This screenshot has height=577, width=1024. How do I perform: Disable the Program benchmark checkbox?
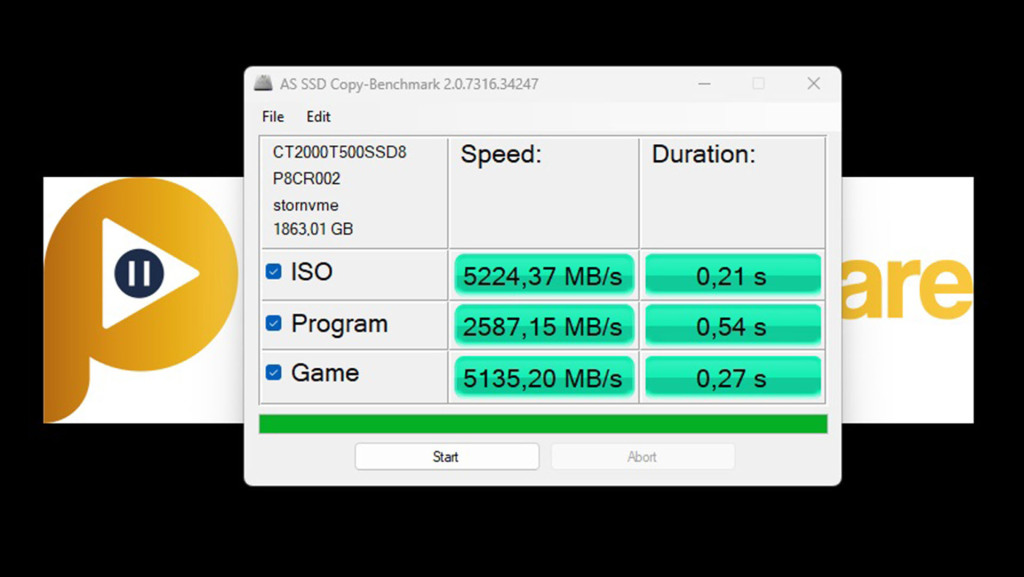pos(273,324)
